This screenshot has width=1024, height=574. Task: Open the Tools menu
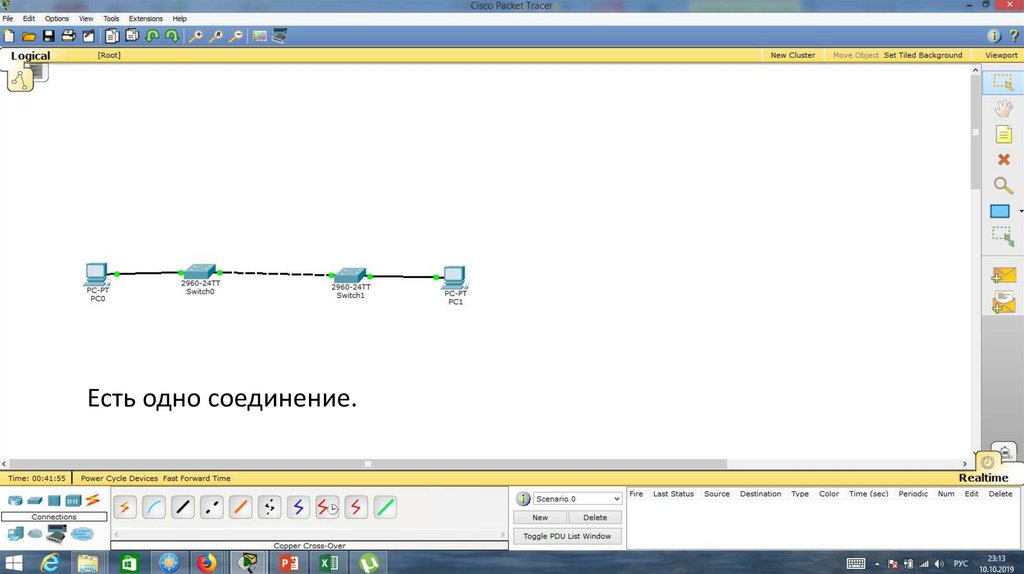(111, 18)
